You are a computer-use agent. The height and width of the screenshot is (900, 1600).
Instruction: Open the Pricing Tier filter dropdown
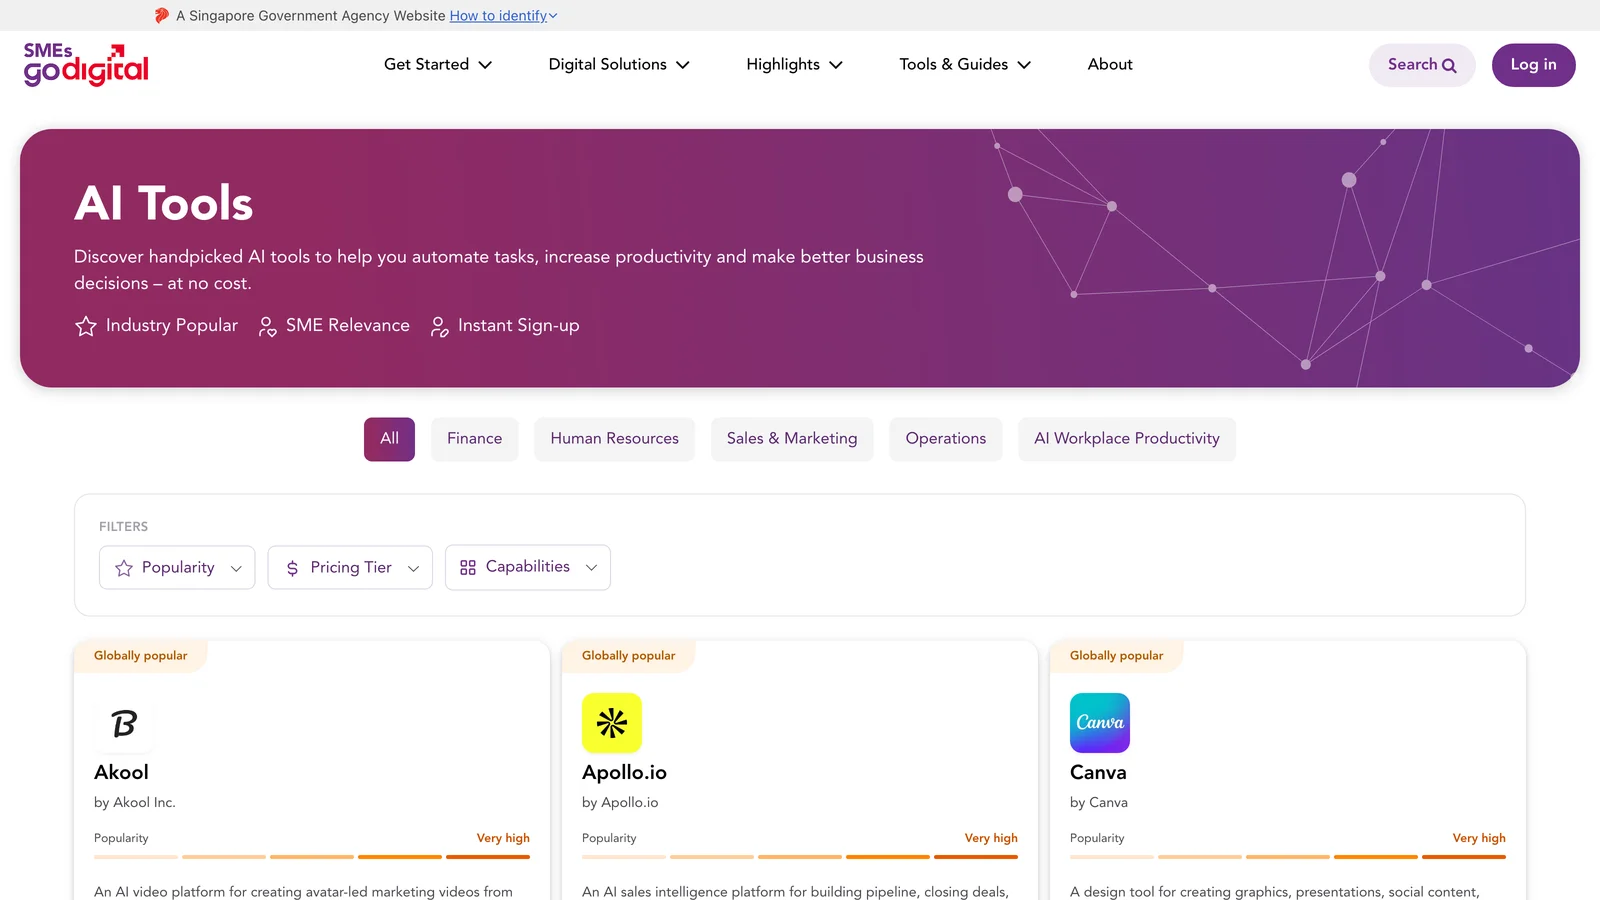(x=350, y=567)
